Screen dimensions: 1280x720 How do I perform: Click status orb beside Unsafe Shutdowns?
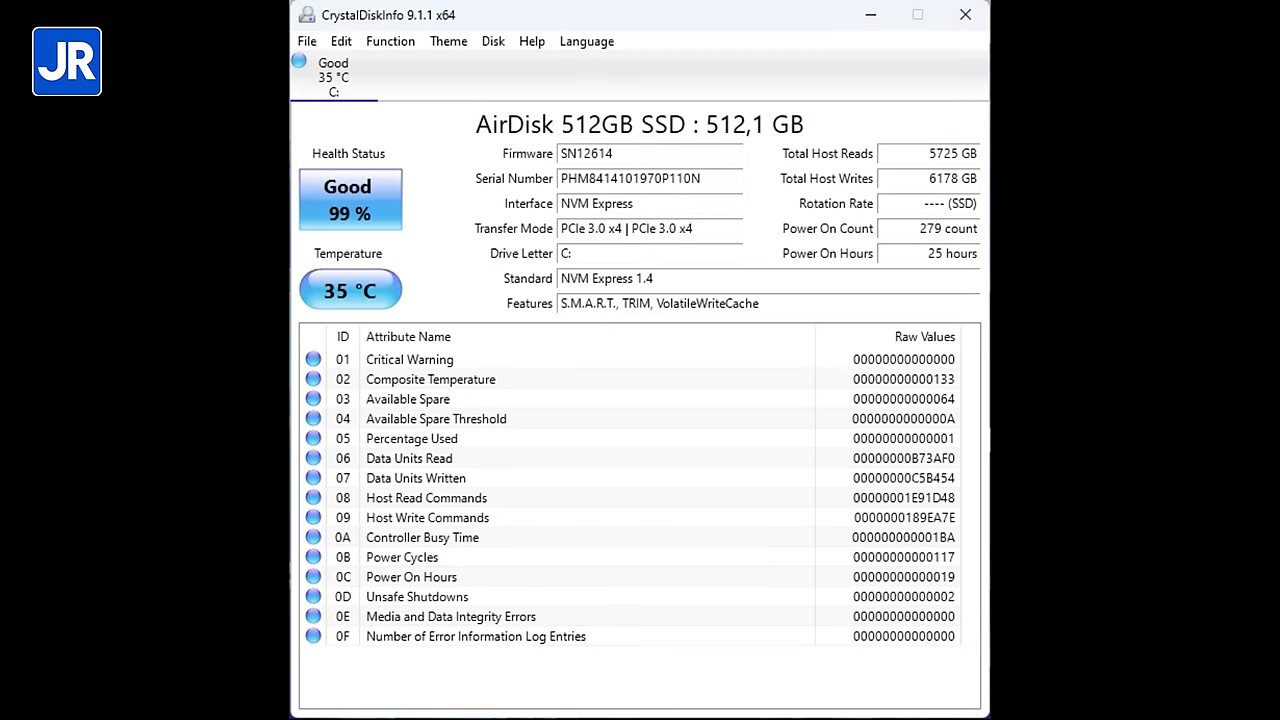point(313,597)
